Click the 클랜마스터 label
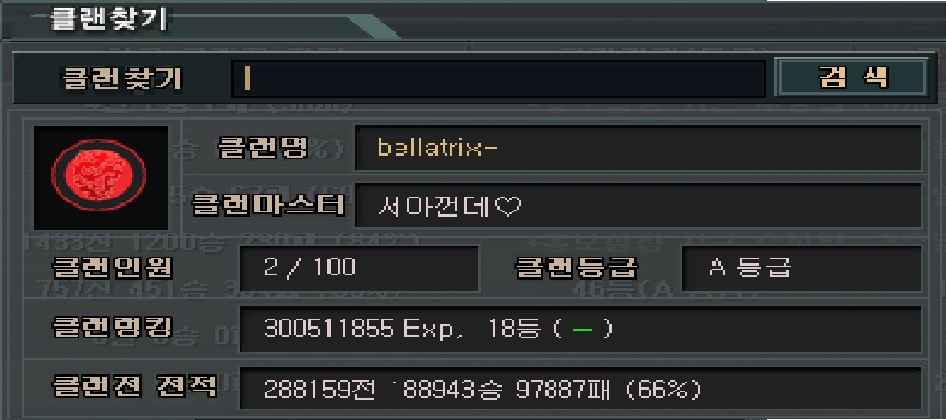Image resolution: width=946 pixels, height=420 pixels. pyautogui.click(x=269, y=205)
